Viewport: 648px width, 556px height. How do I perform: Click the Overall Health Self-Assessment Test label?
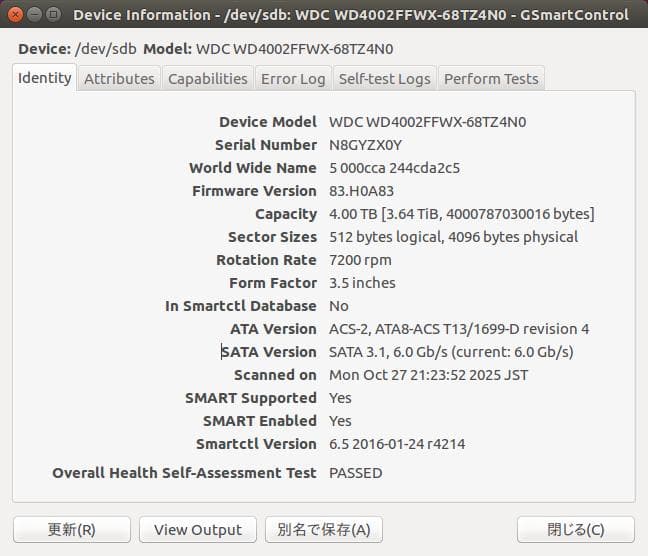click(x=184, y=473)
